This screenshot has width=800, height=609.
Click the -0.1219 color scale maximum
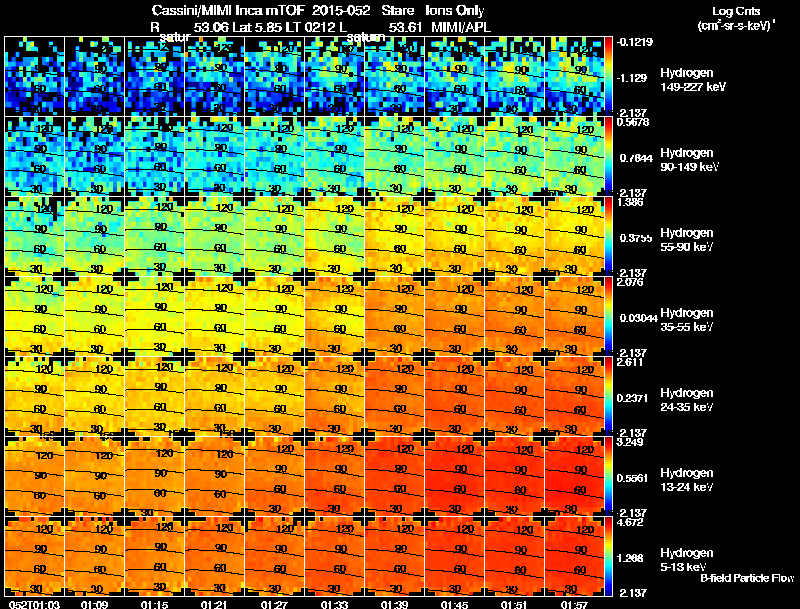coord(635,42)
